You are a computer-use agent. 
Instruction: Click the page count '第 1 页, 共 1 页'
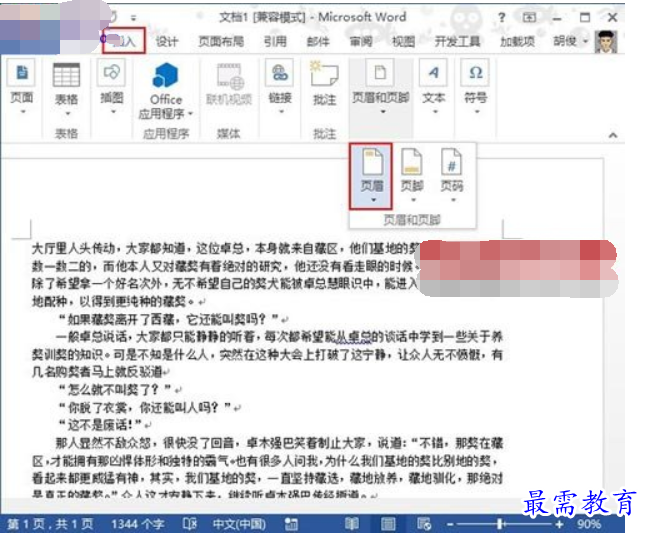tap(50, 524)
